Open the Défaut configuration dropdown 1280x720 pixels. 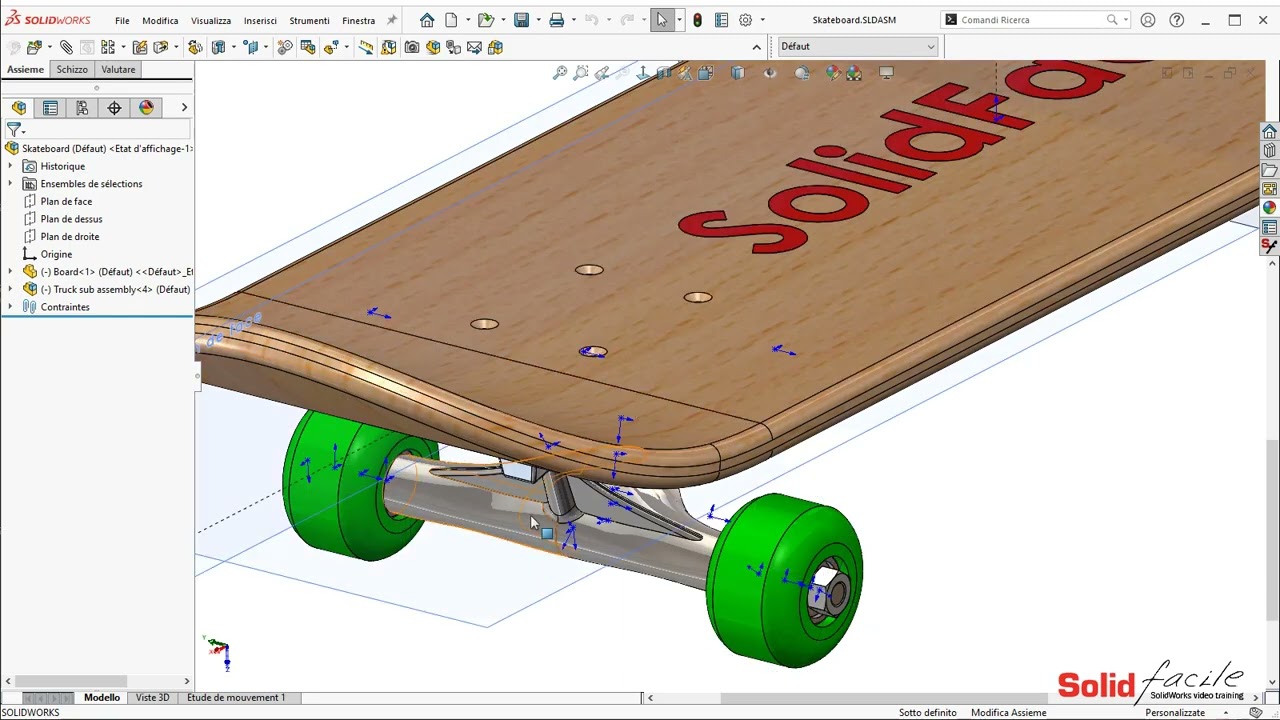857,46
